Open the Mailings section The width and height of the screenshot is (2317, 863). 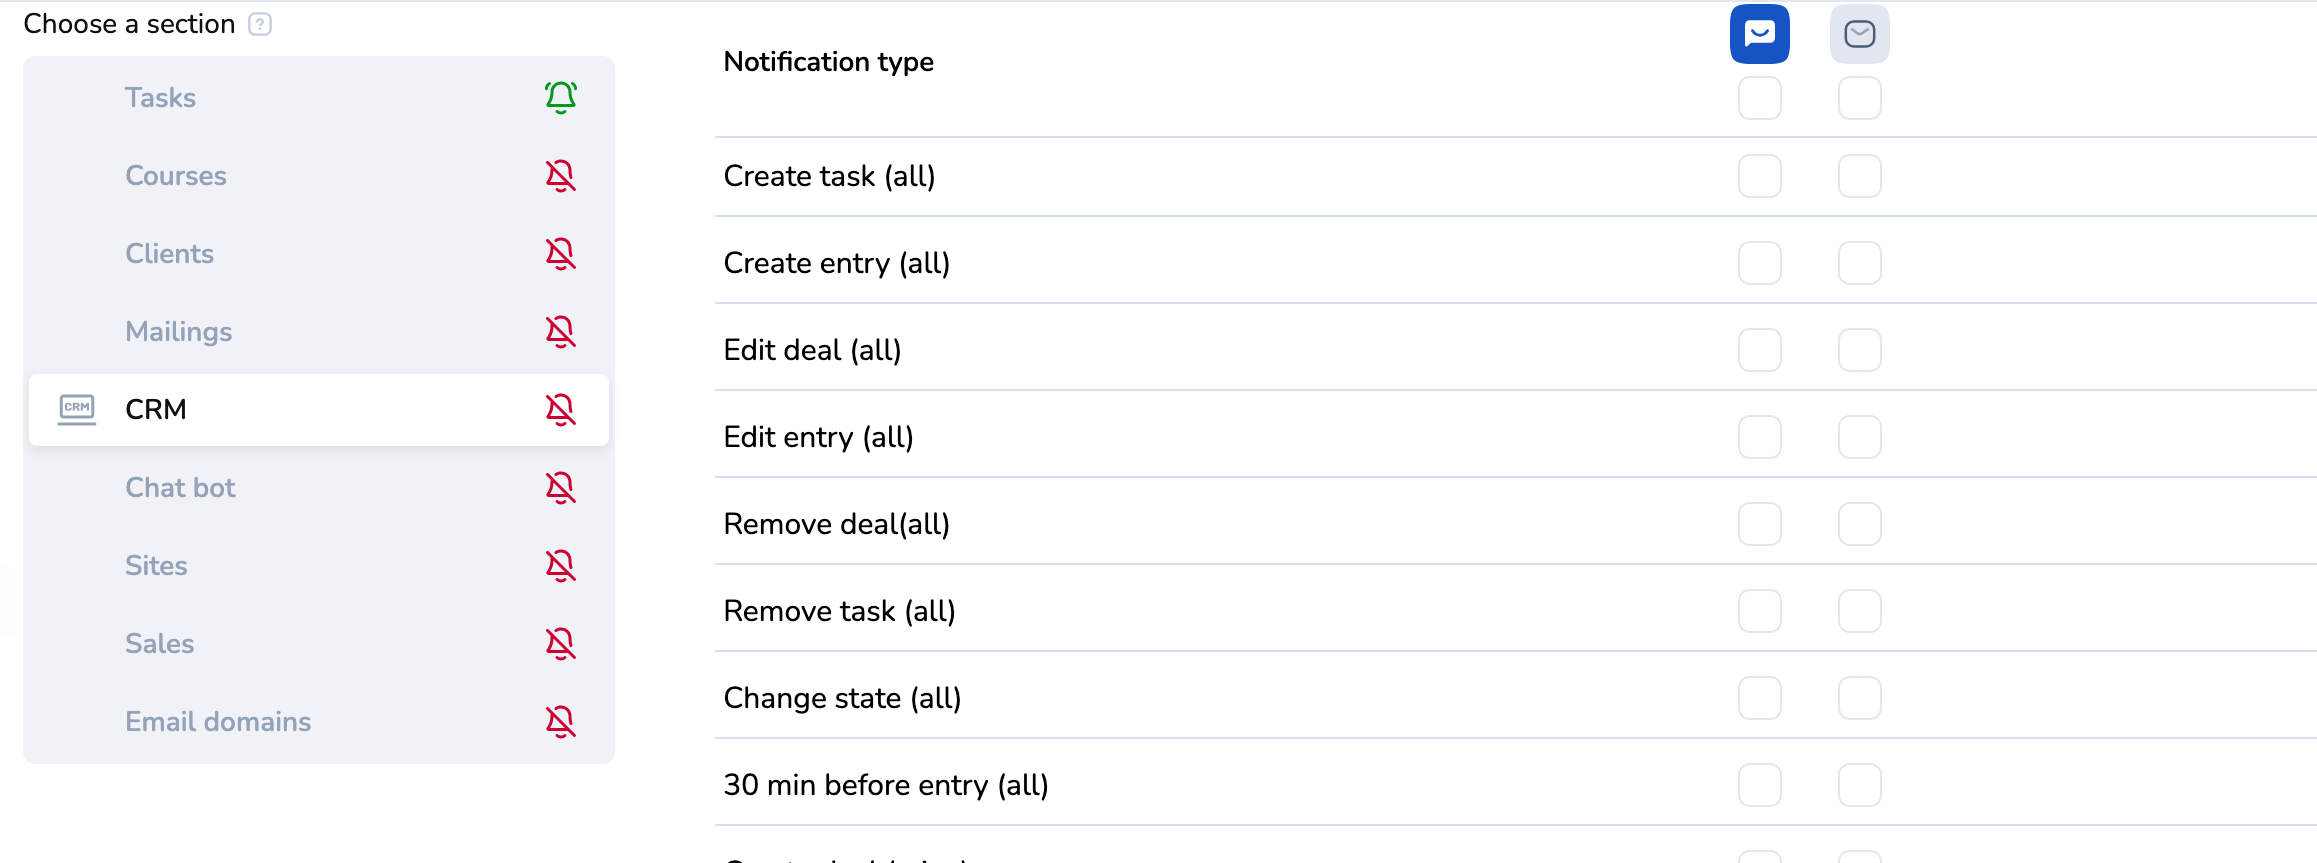click(179, 332)
